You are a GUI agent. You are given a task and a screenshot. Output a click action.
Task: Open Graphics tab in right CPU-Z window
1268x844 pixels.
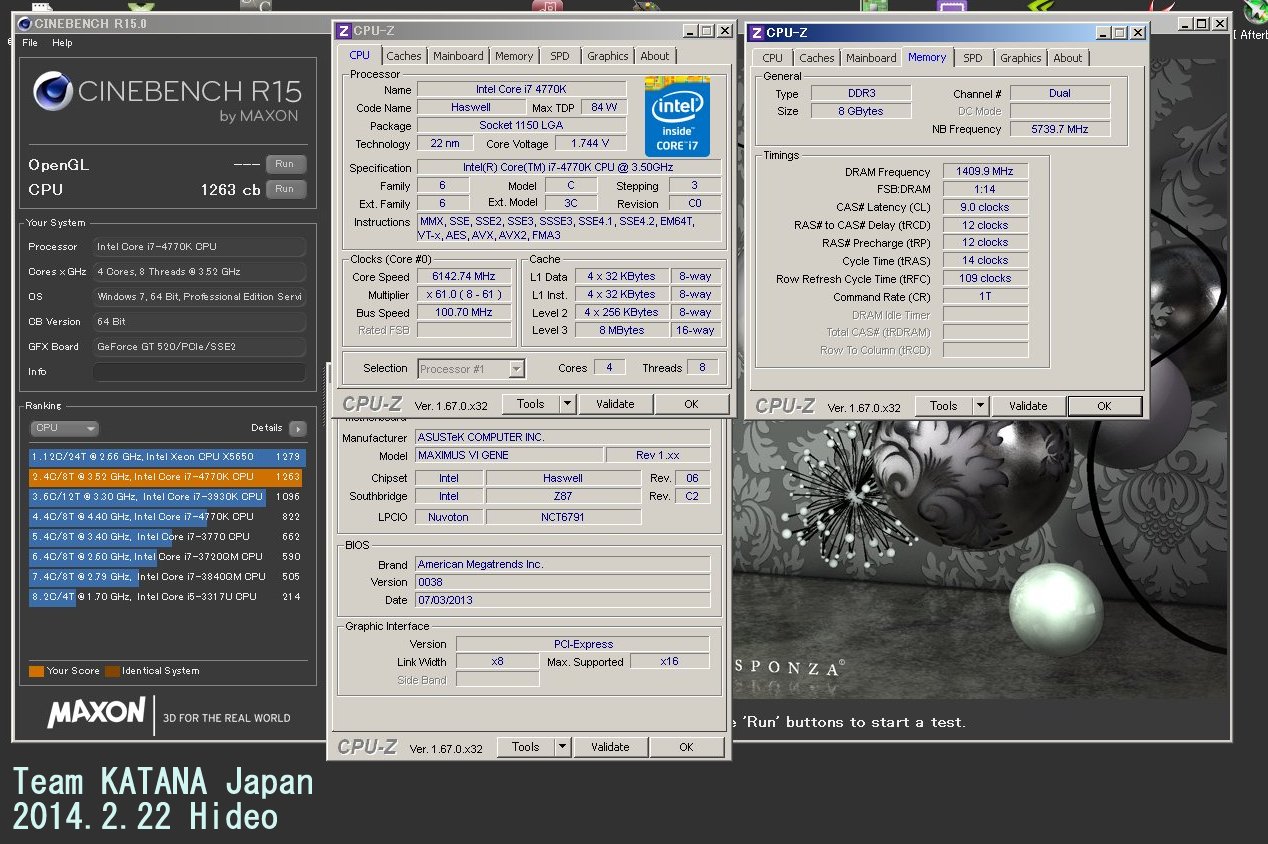click(x=1021, y=59)
